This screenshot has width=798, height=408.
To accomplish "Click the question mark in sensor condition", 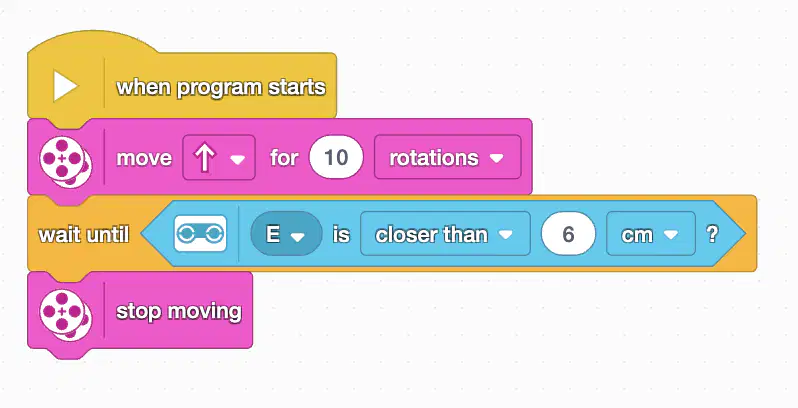I will point(712,234).
